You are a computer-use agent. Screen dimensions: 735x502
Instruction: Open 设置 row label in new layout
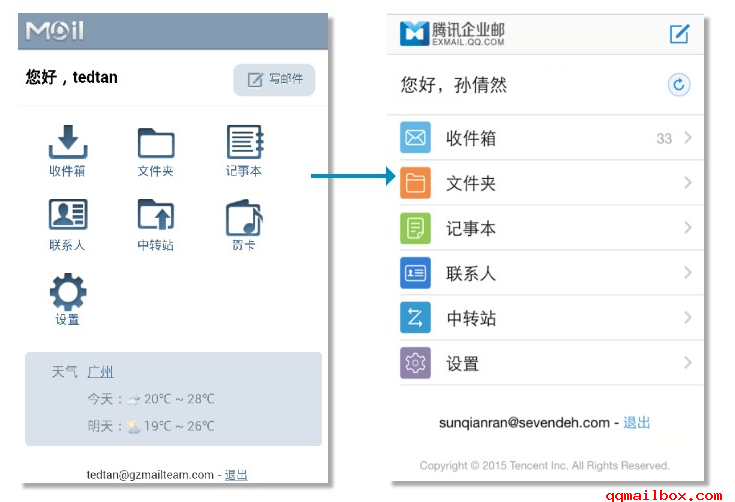(x=462, y=364)
